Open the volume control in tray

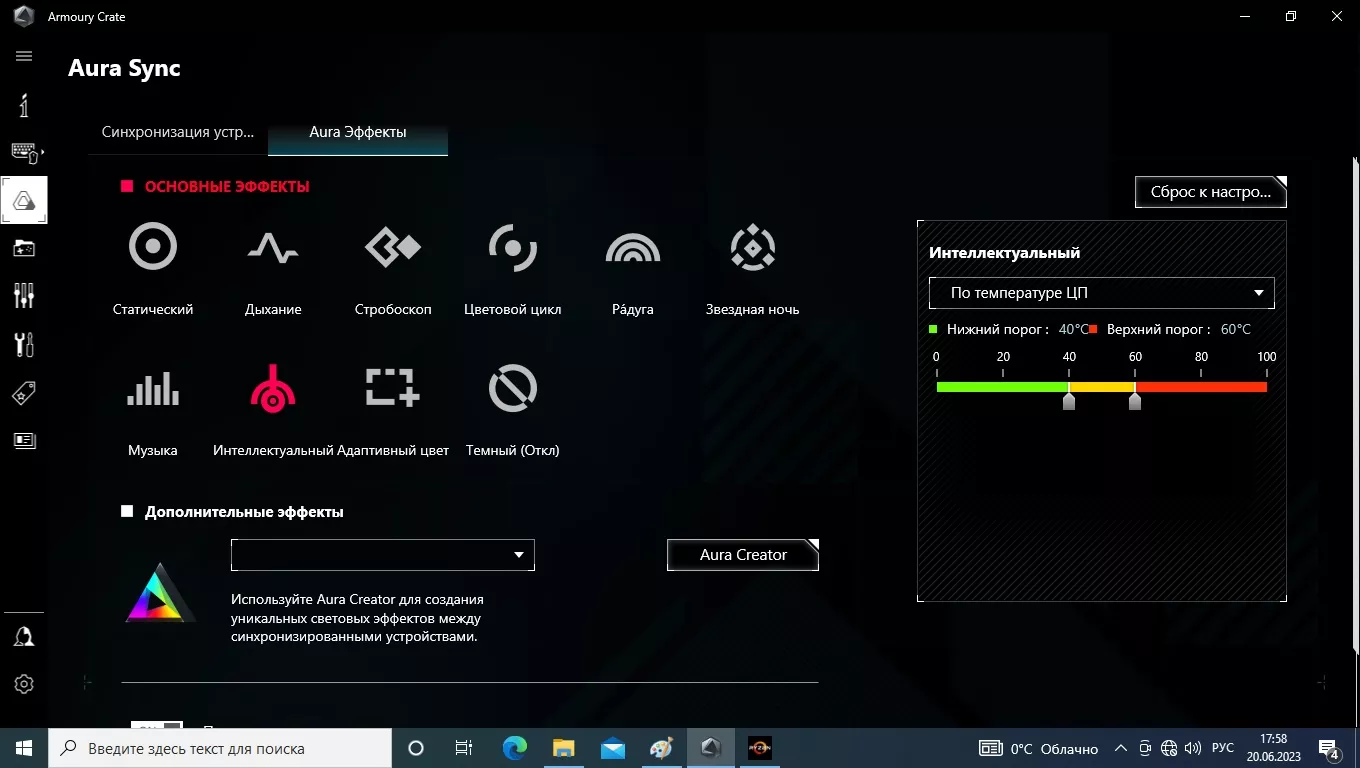pos(1193,748)
